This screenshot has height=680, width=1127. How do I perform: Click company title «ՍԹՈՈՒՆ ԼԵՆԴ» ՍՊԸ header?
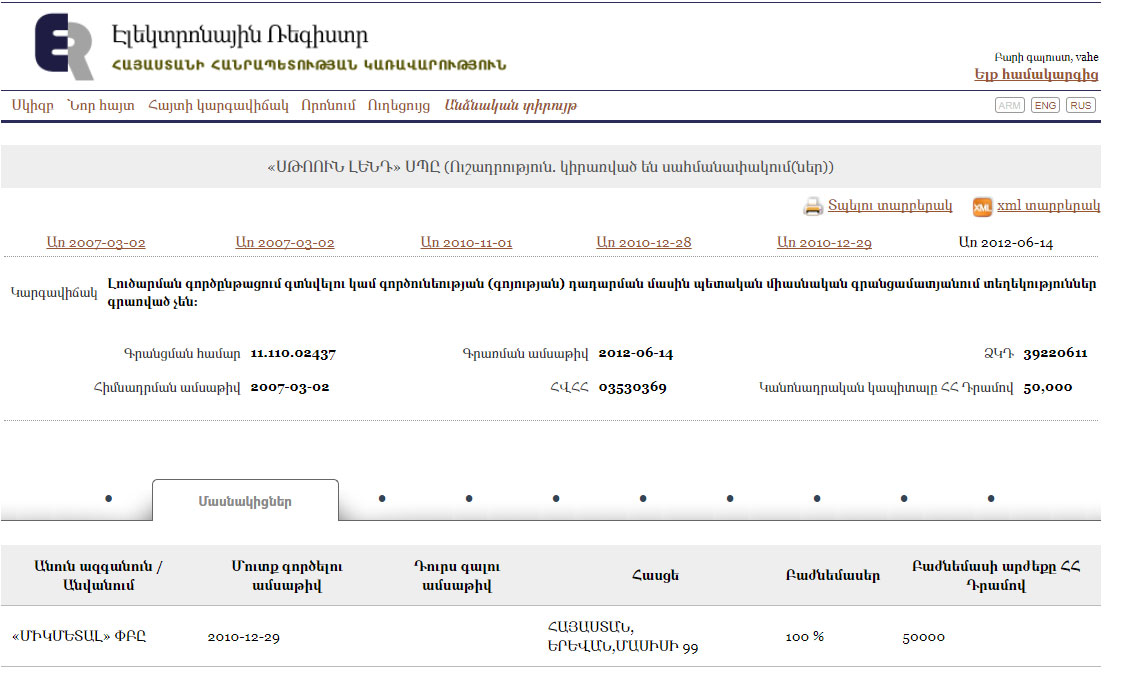click(551, 167)
